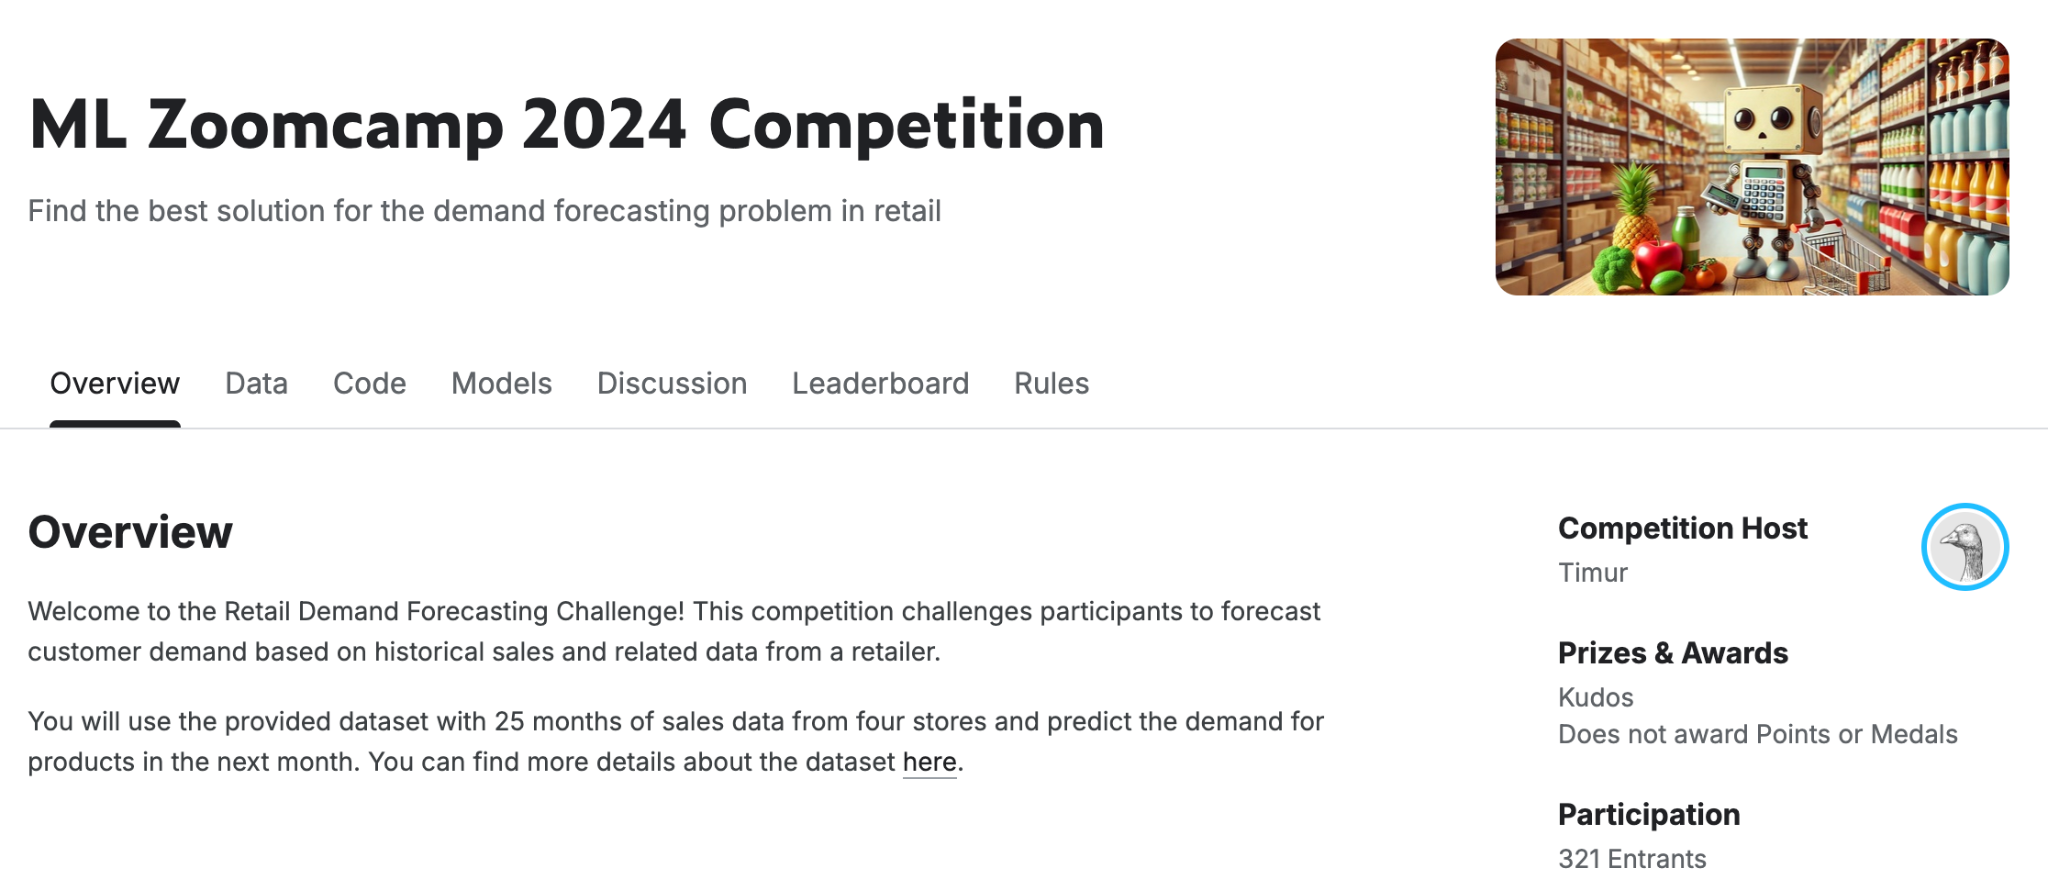Click the goose host avatar icon

(1965, 547)
